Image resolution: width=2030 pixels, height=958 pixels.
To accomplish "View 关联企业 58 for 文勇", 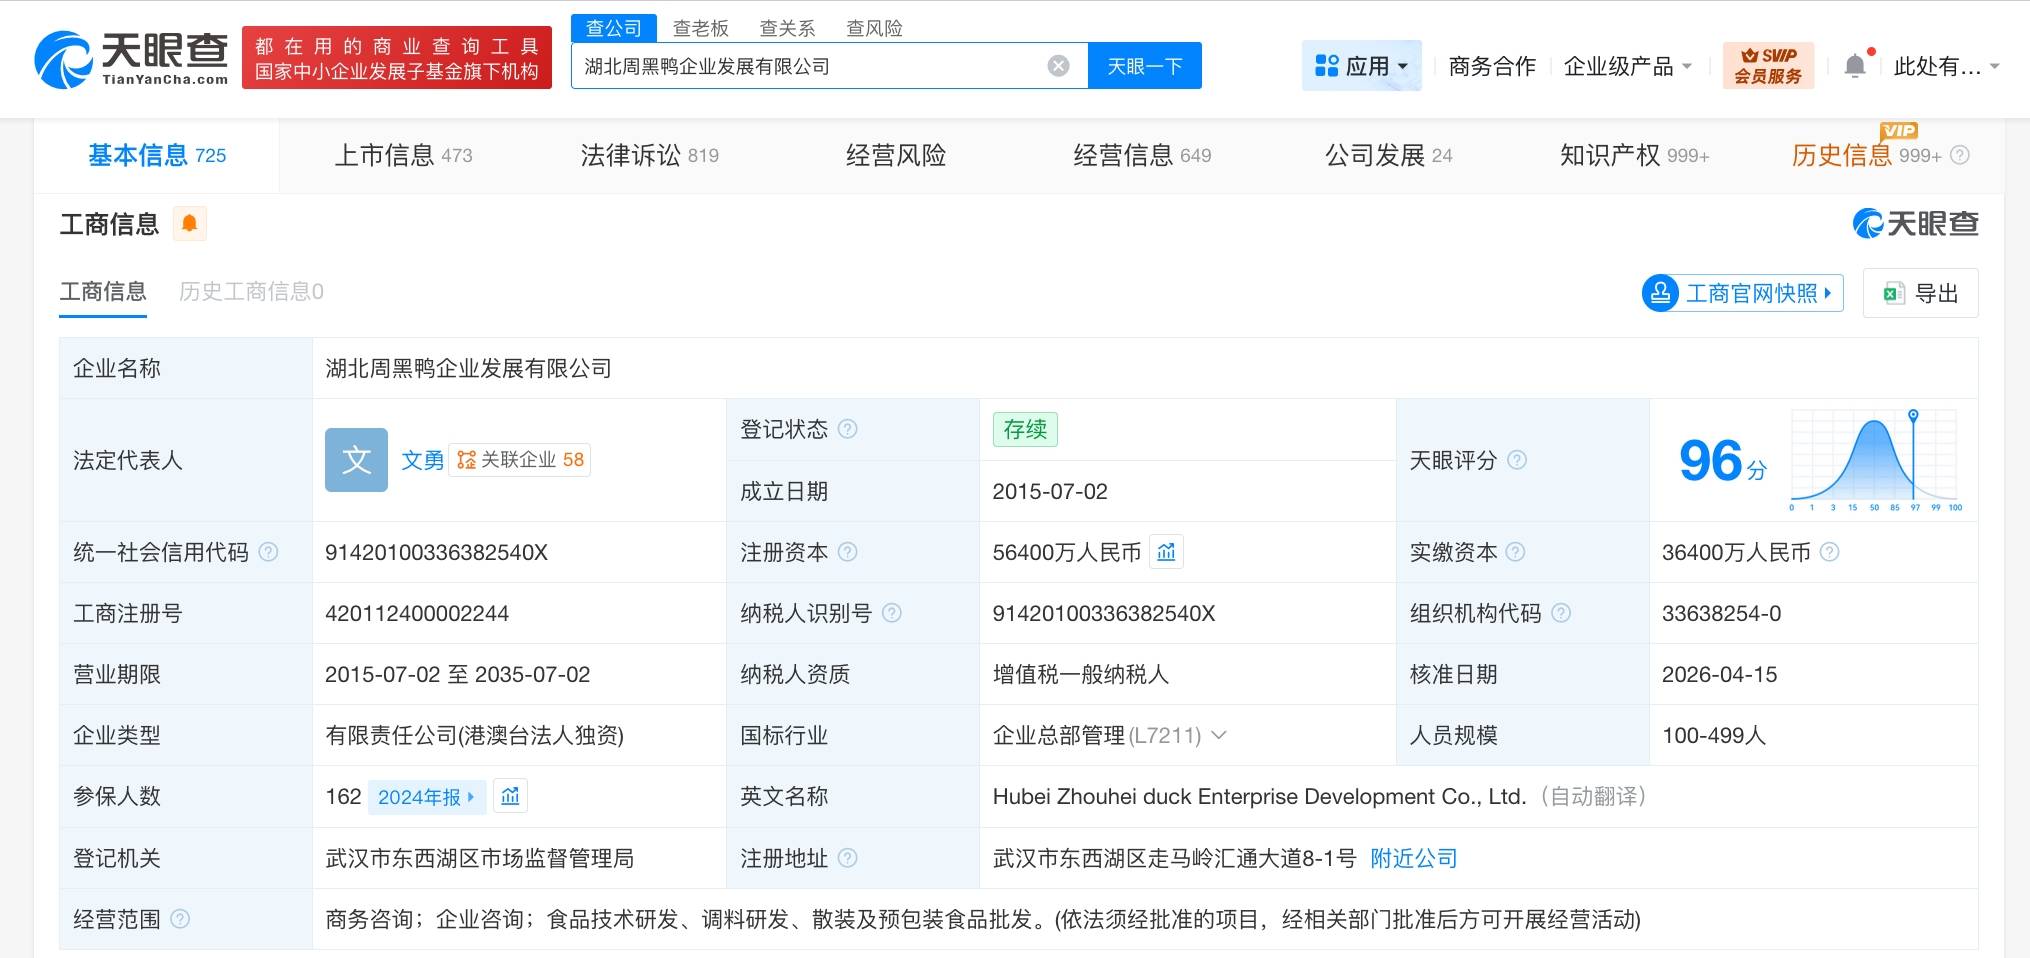I will click(520, 459).
